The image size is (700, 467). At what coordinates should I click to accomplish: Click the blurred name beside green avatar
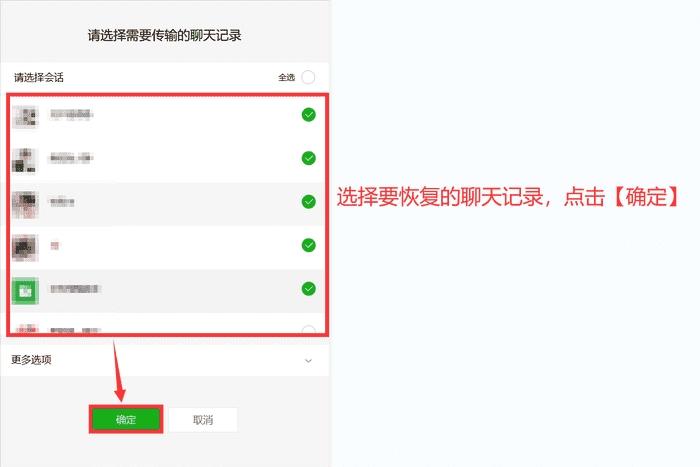click(x=75, y=289)
